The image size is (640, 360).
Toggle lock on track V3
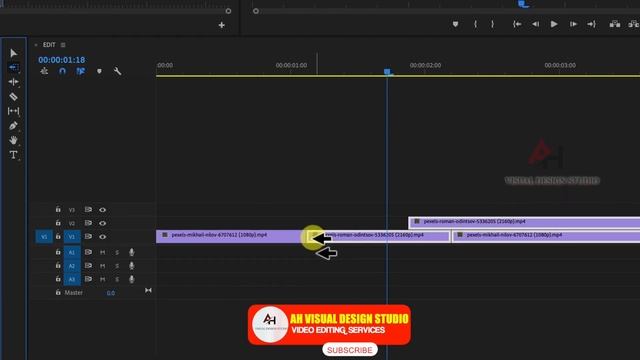coord(58,209)
